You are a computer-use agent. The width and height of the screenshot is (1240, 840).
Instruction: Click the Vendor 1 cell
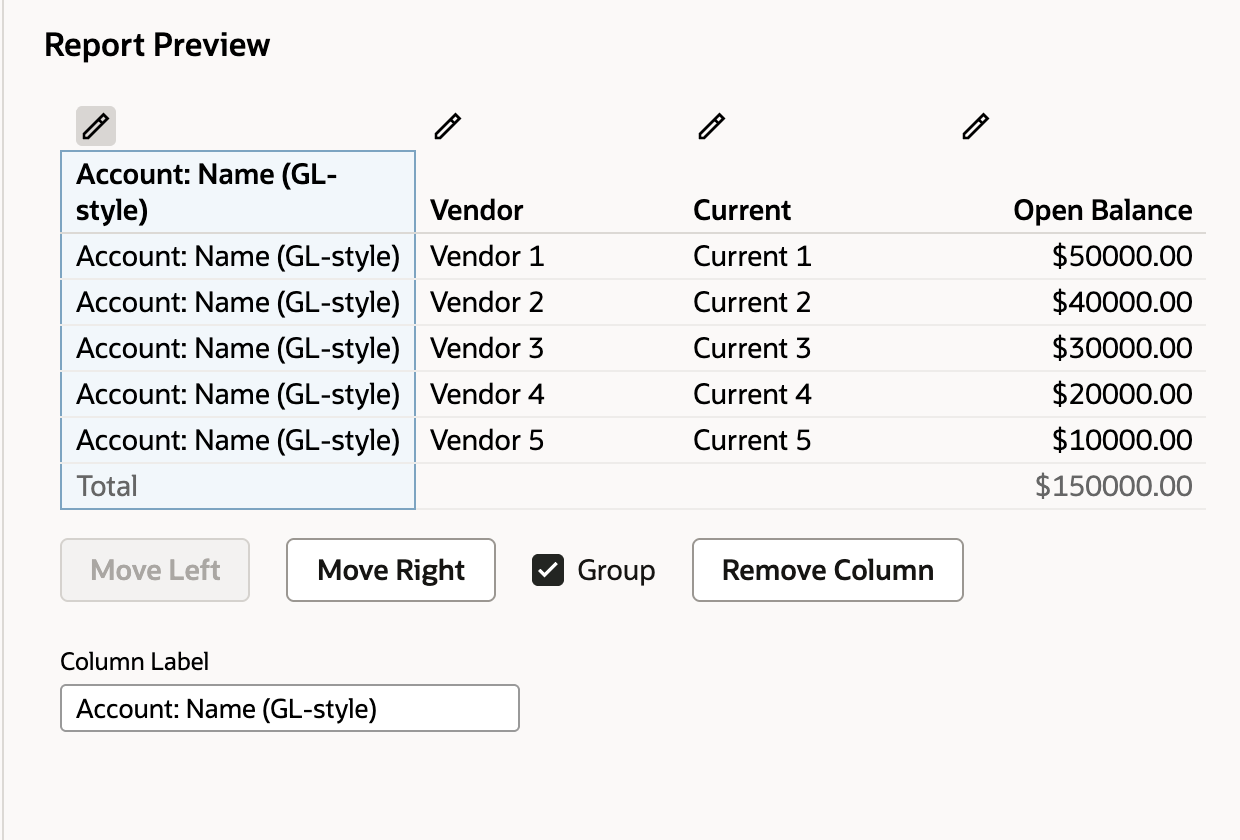(487, 256)
